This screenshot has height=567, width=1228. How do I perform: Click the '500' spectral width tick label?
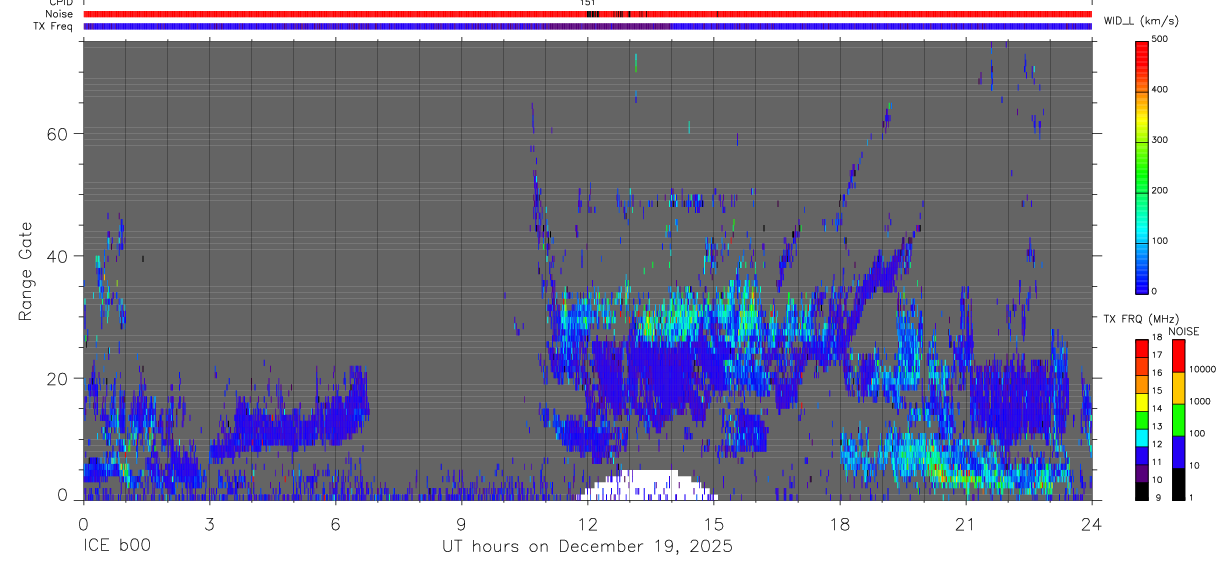[1160, 39]
